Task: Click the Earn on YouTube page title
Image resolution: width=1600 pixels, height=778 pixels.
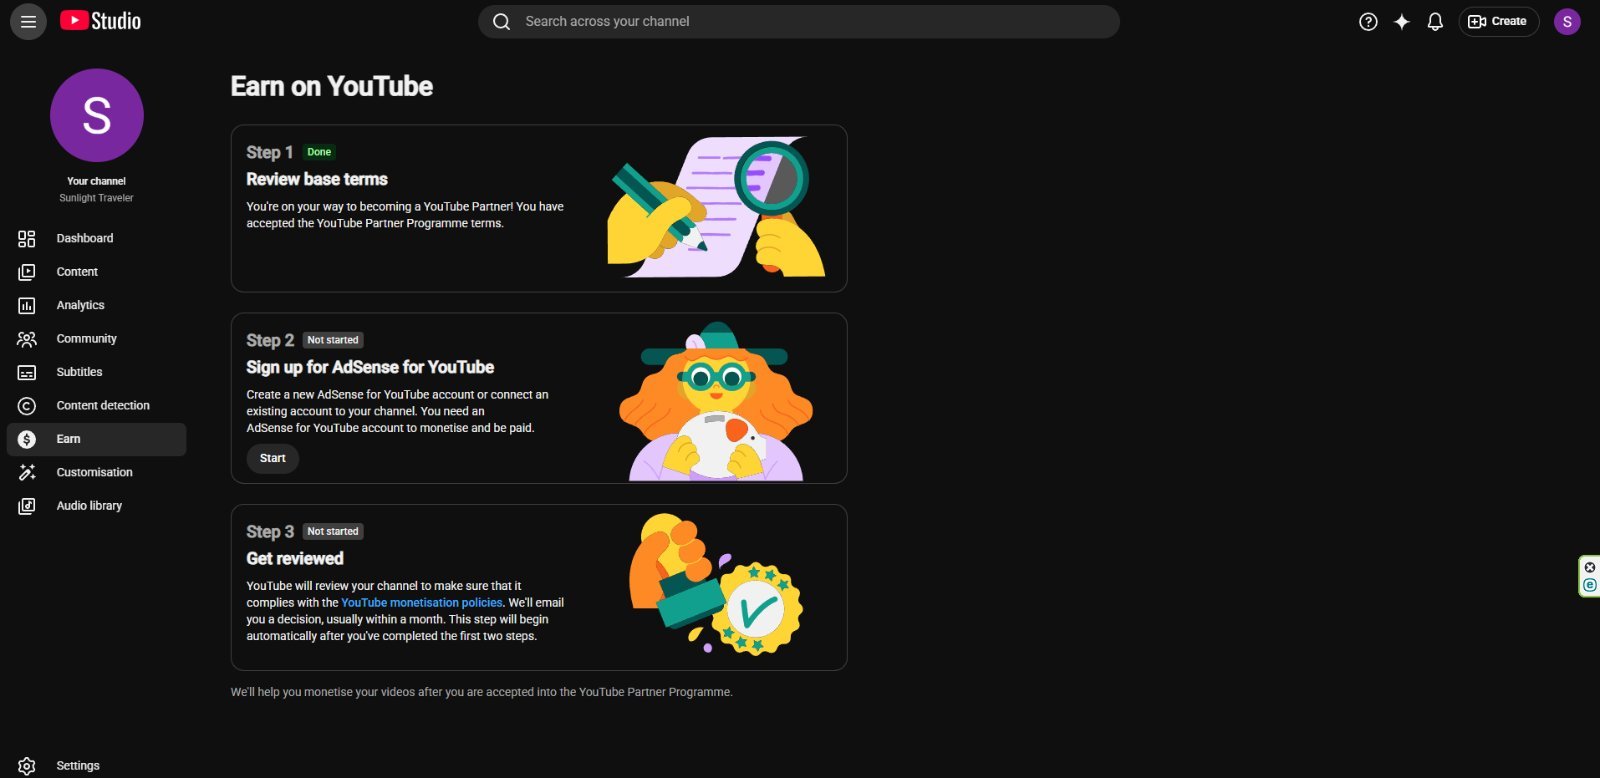Action: click(332, 86)
